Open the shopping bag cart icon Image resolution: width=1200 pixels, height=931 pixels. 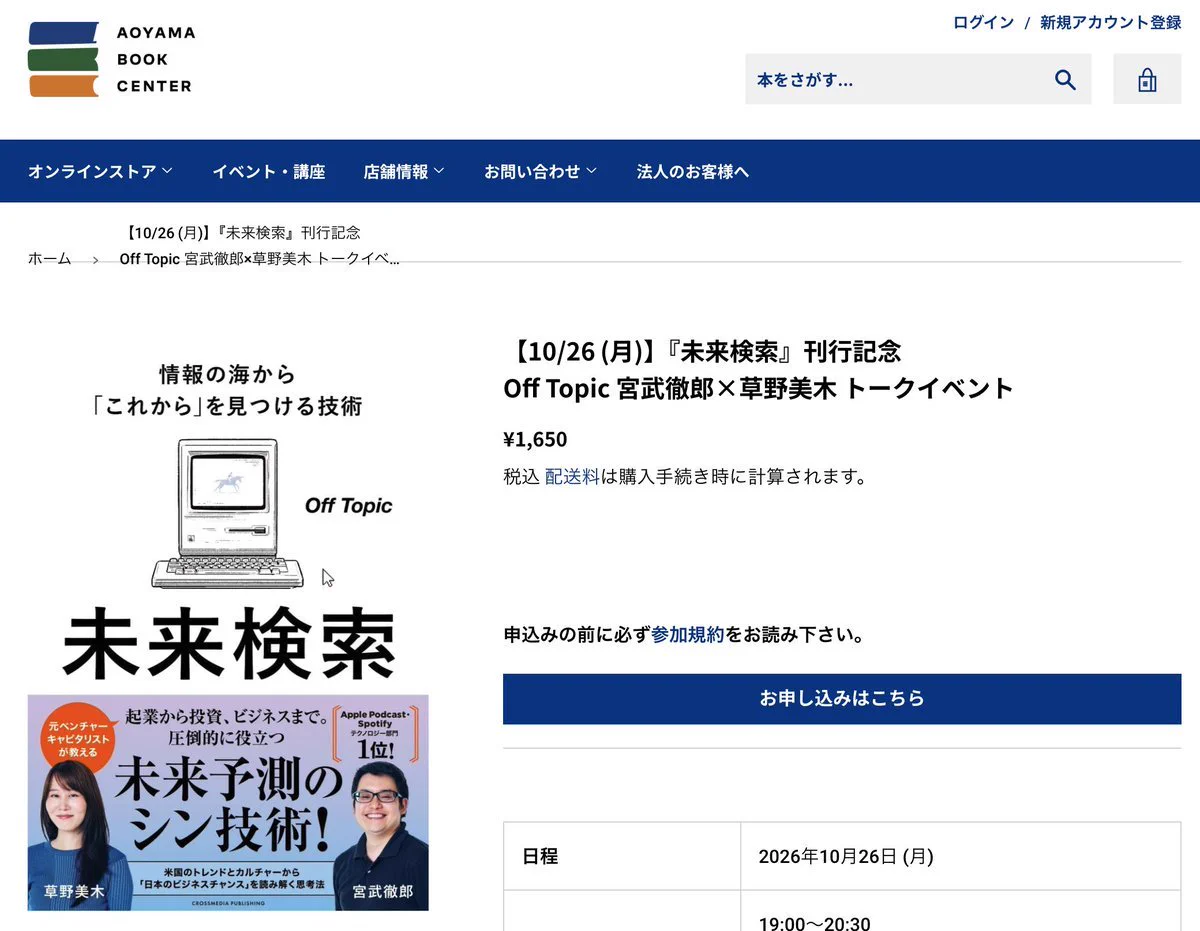[1147, 80]
